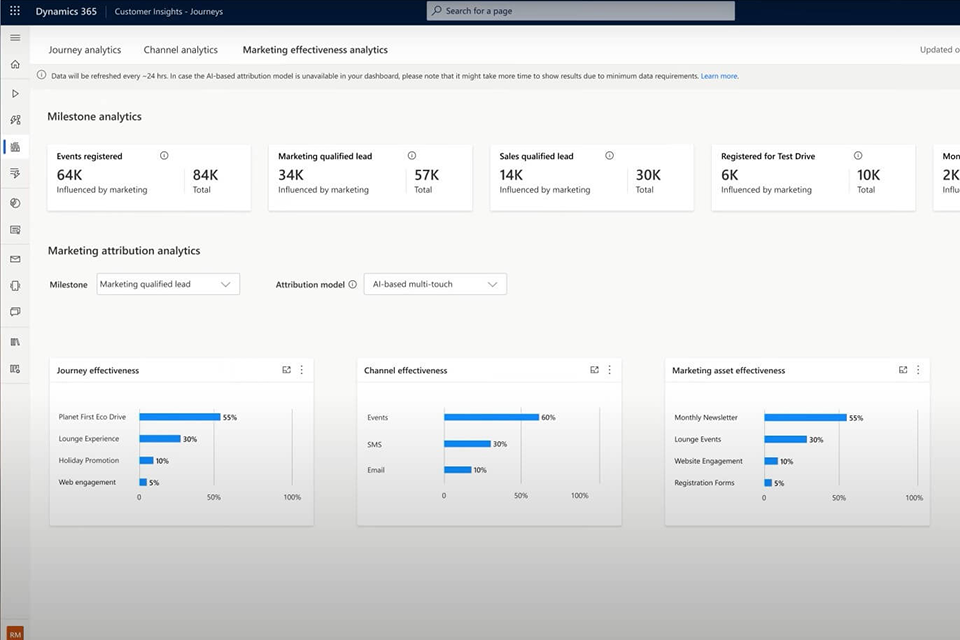Expand the Attribution model dropdown
The height and width of the screenshot is (640, 960).
(435, 284)
